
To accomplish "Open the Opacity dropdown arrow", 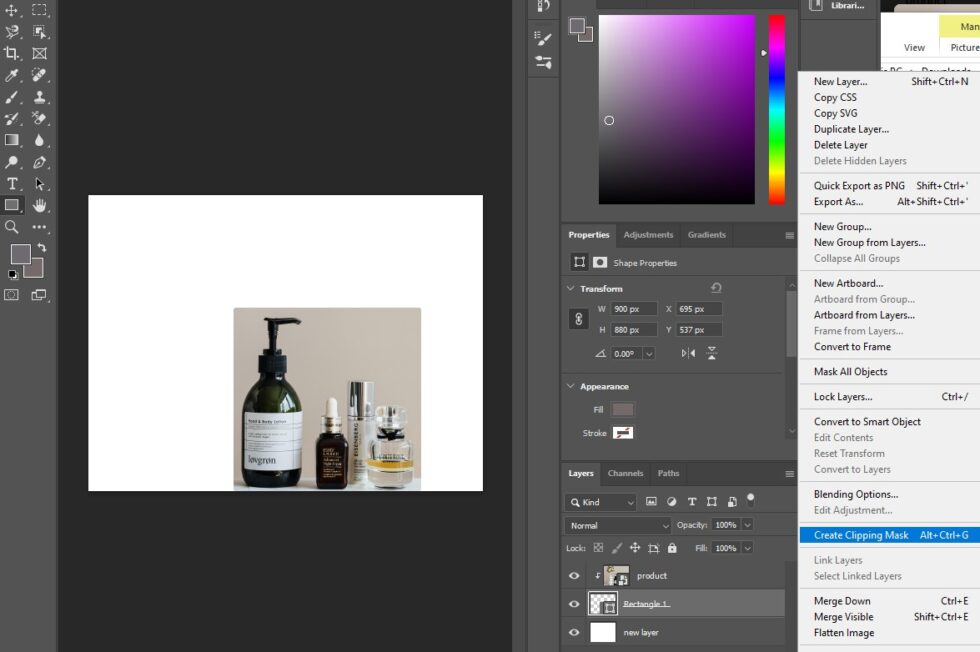I will 747,525.
